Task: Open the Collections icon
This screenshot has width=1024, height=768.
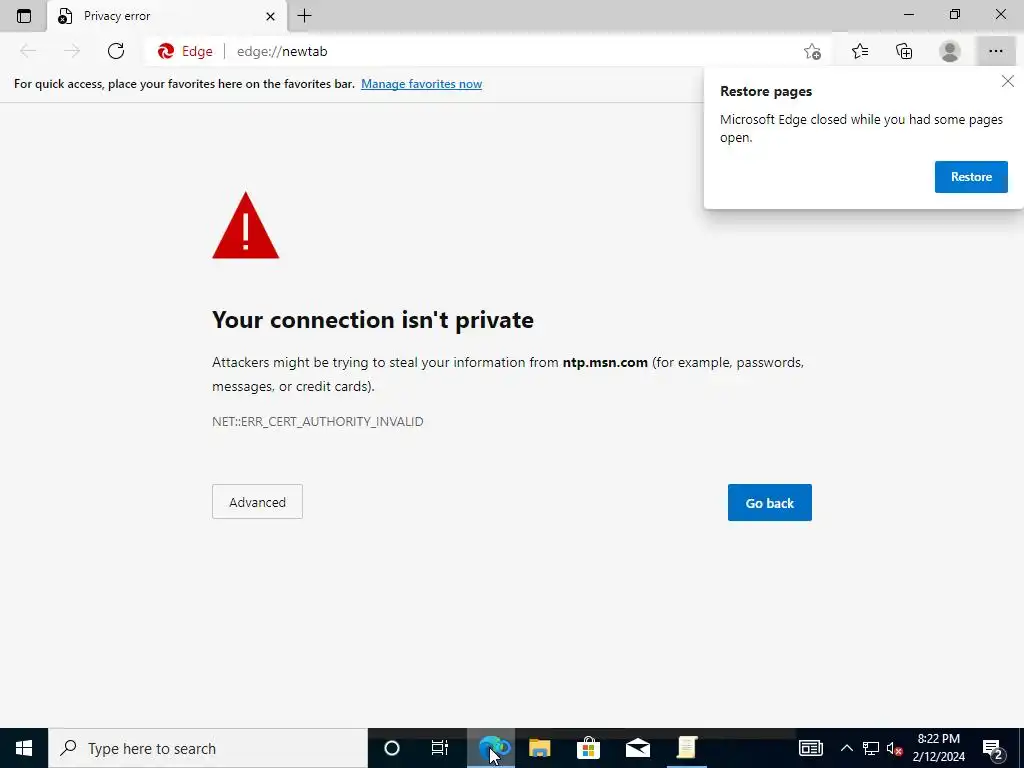Action: (x=904, y=51)
